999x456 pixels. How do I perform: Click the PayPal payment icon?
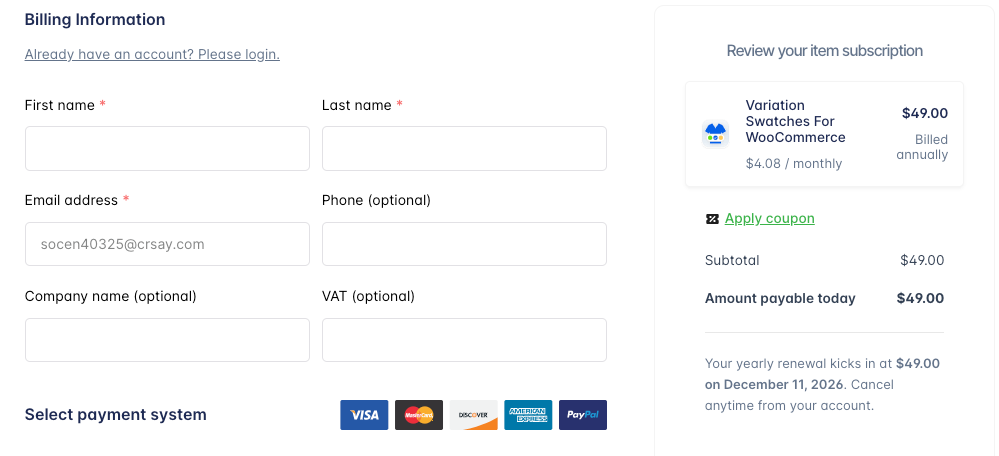tap(582, 415)
